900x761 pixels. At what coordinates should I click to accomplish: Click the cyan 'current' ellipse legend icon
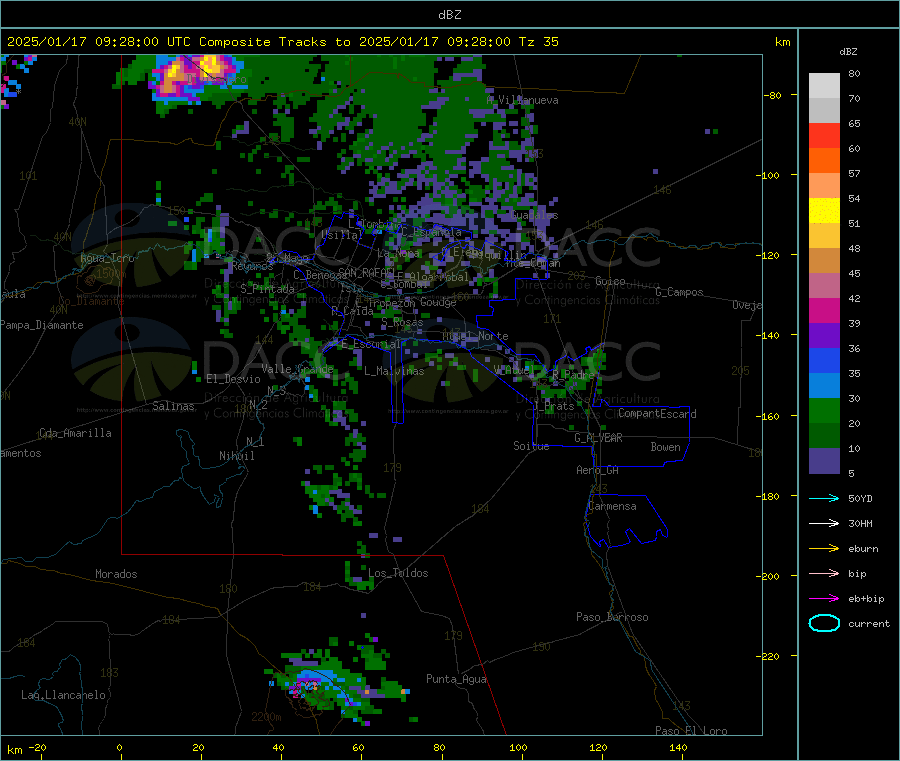point(824,623)
